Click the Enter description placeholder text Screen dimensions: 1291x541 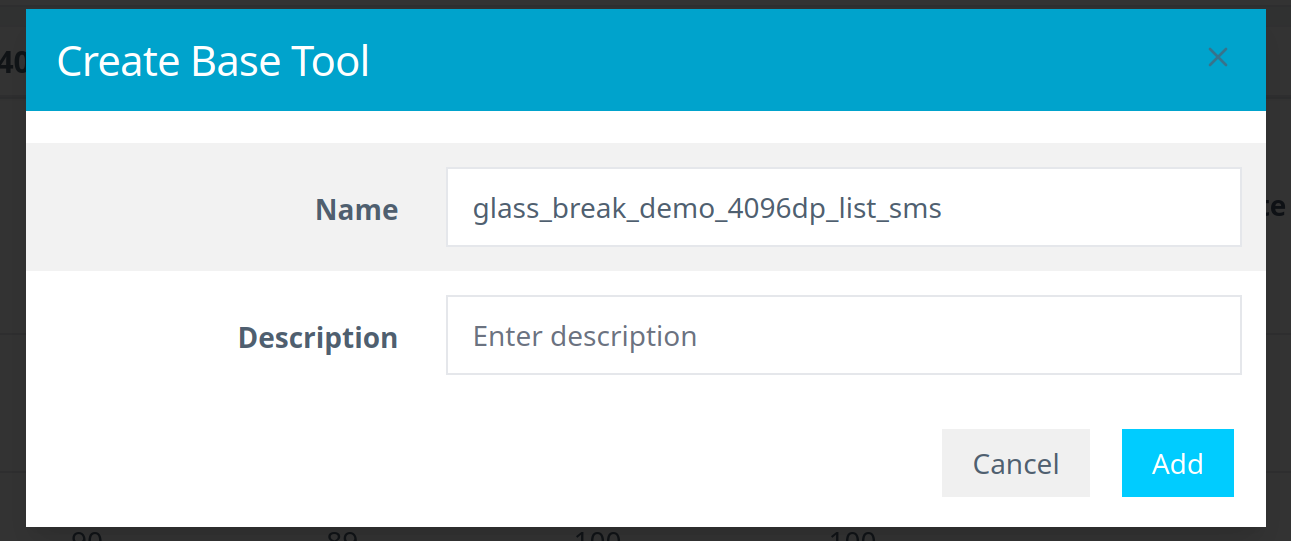point(584,336)
